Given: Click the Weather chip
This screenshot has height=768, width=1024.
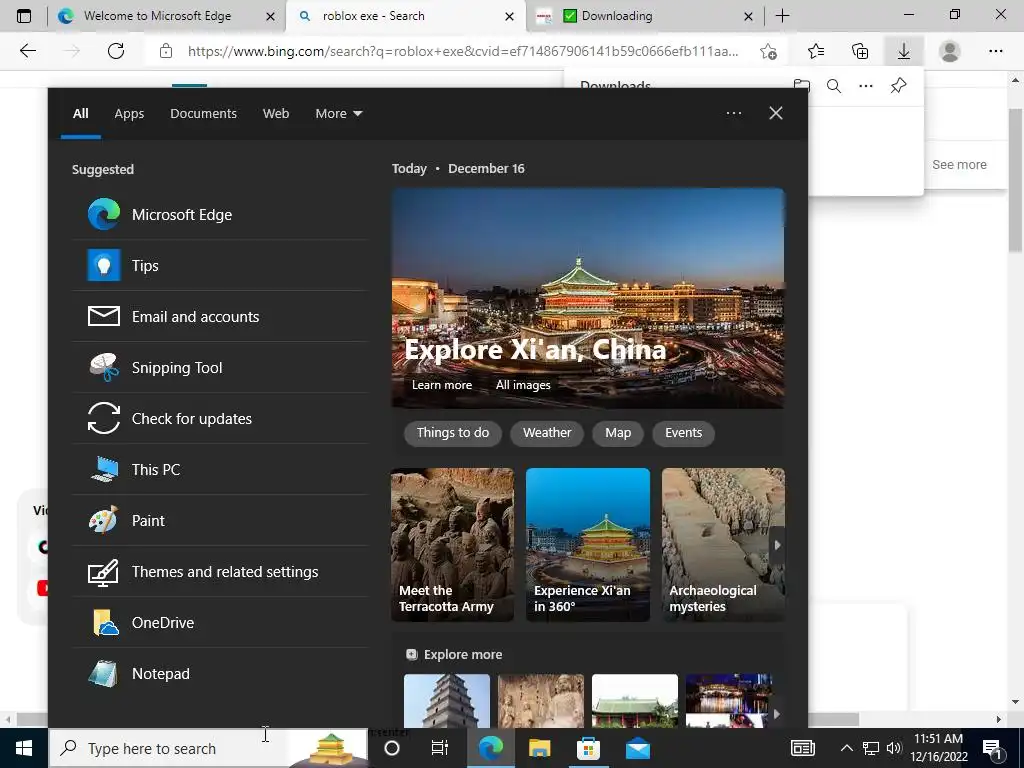Looking at the screenshot, I should (x=547, y=433).
